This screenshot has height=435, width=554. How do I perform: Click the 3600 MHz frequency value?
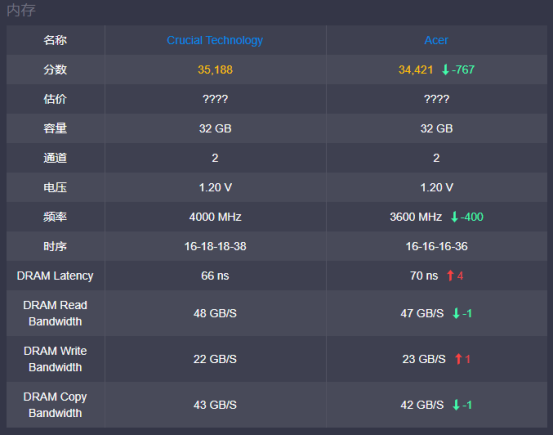416,217
